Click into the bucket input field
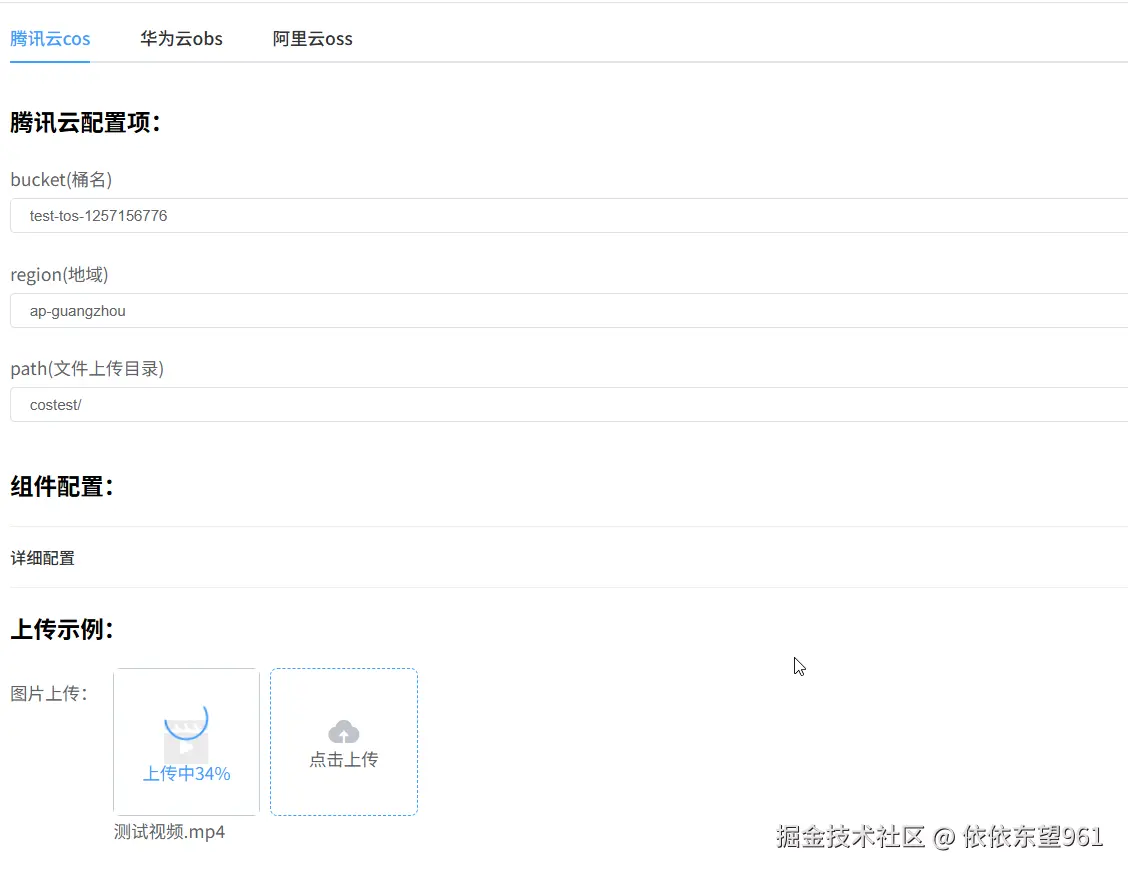This screenshot has width=1128, height=875. 400,215
